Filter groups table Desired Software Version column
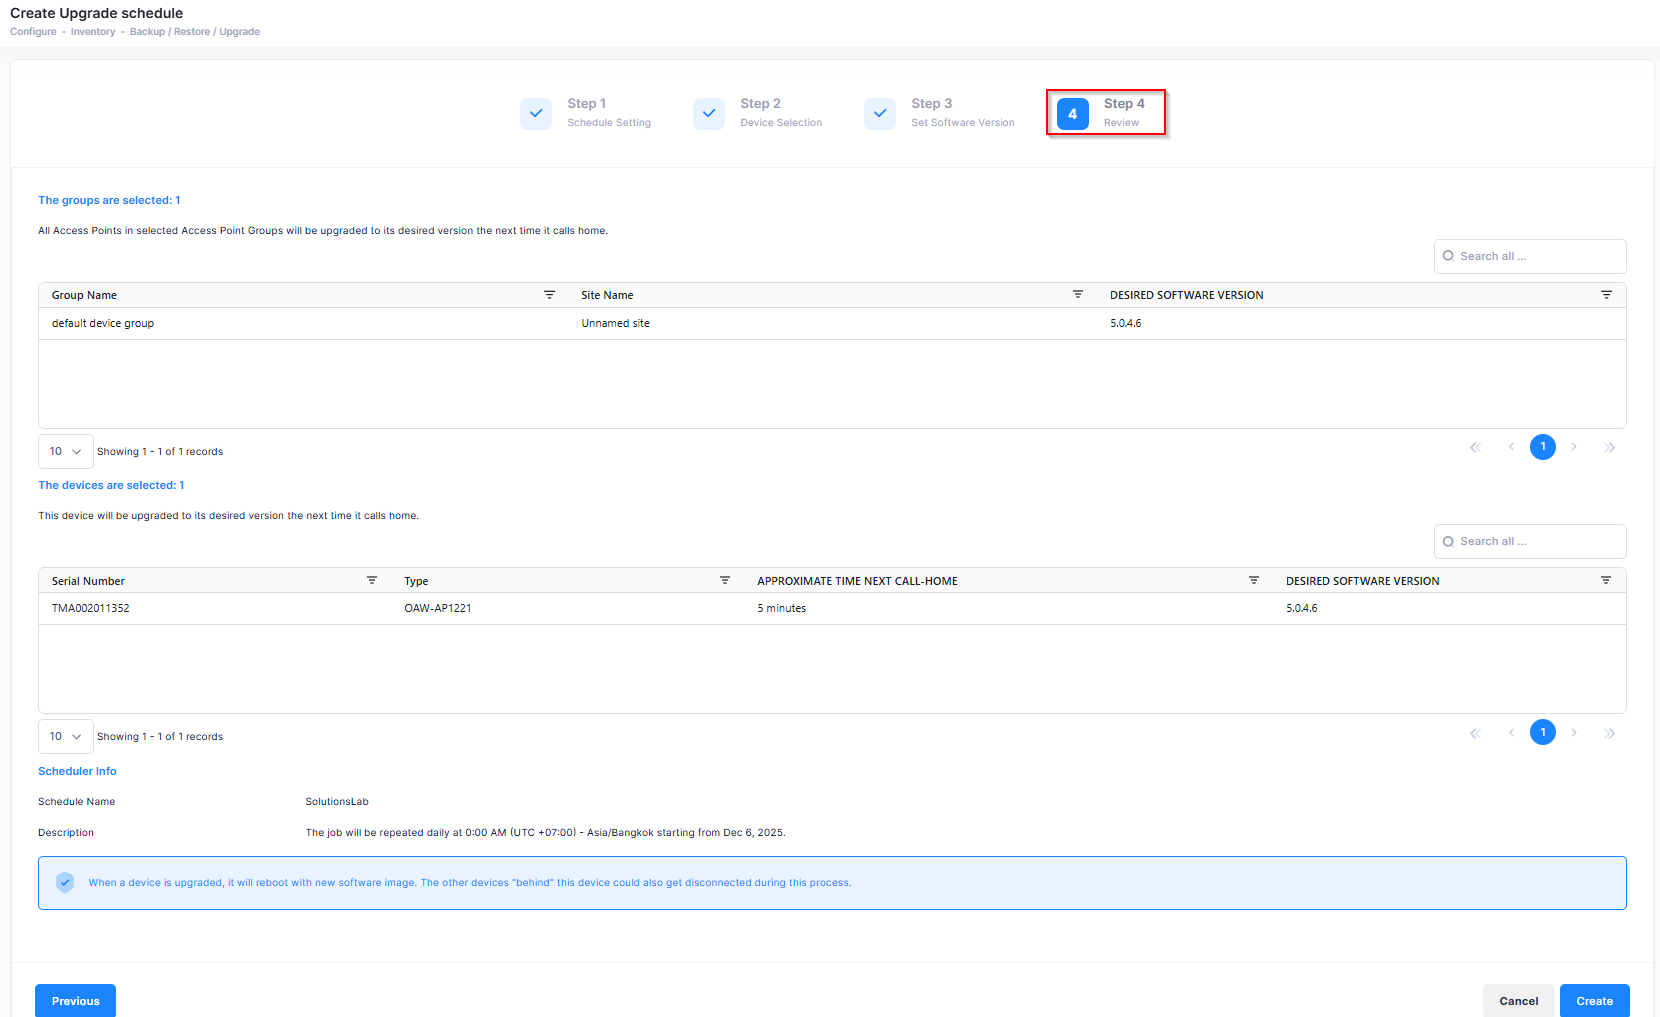Screen dimensions: 1660x1017 pyautogui.click(x=1606, y=295)
